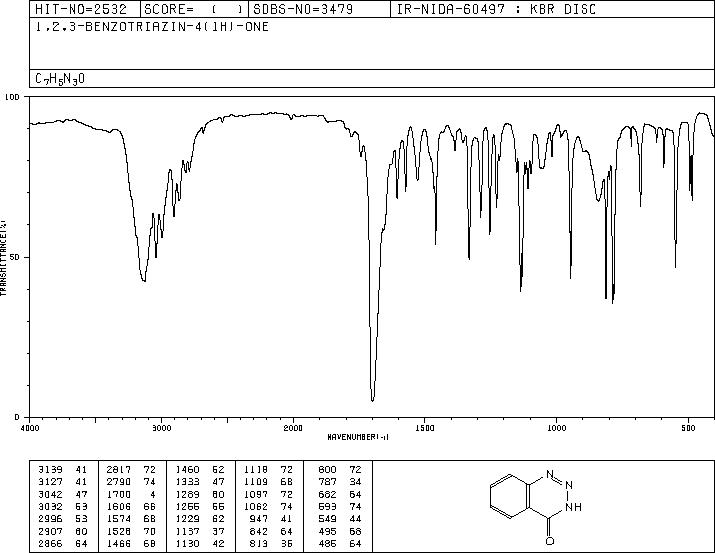Image resolution: width=715 pixels, height=553 pixels.
Task: Click peak table entry 486
Action: click(x=327, y=544)
